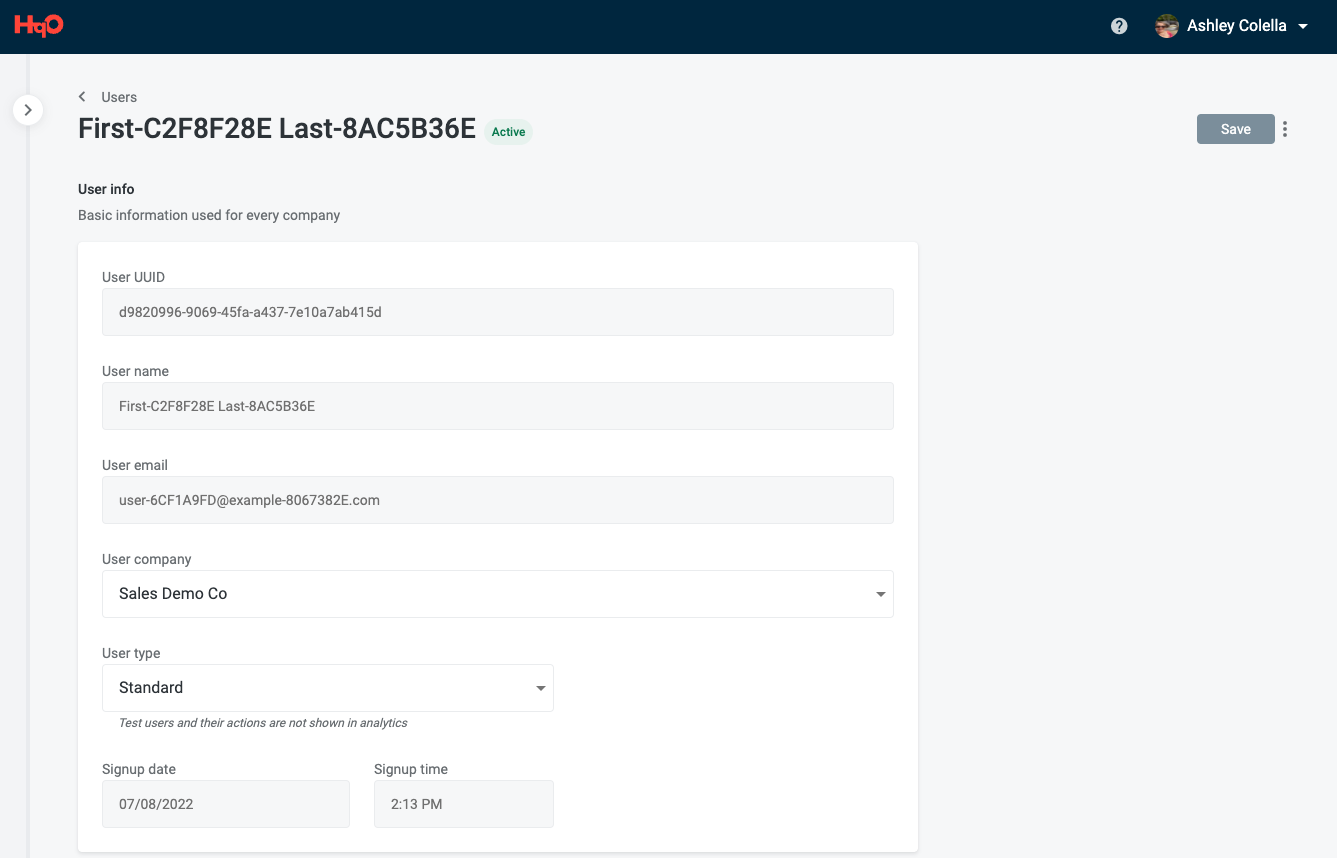This screenshot has height=858, width=1337.
Task: Open the three-dot more options menu
Action: point(1285,129)
